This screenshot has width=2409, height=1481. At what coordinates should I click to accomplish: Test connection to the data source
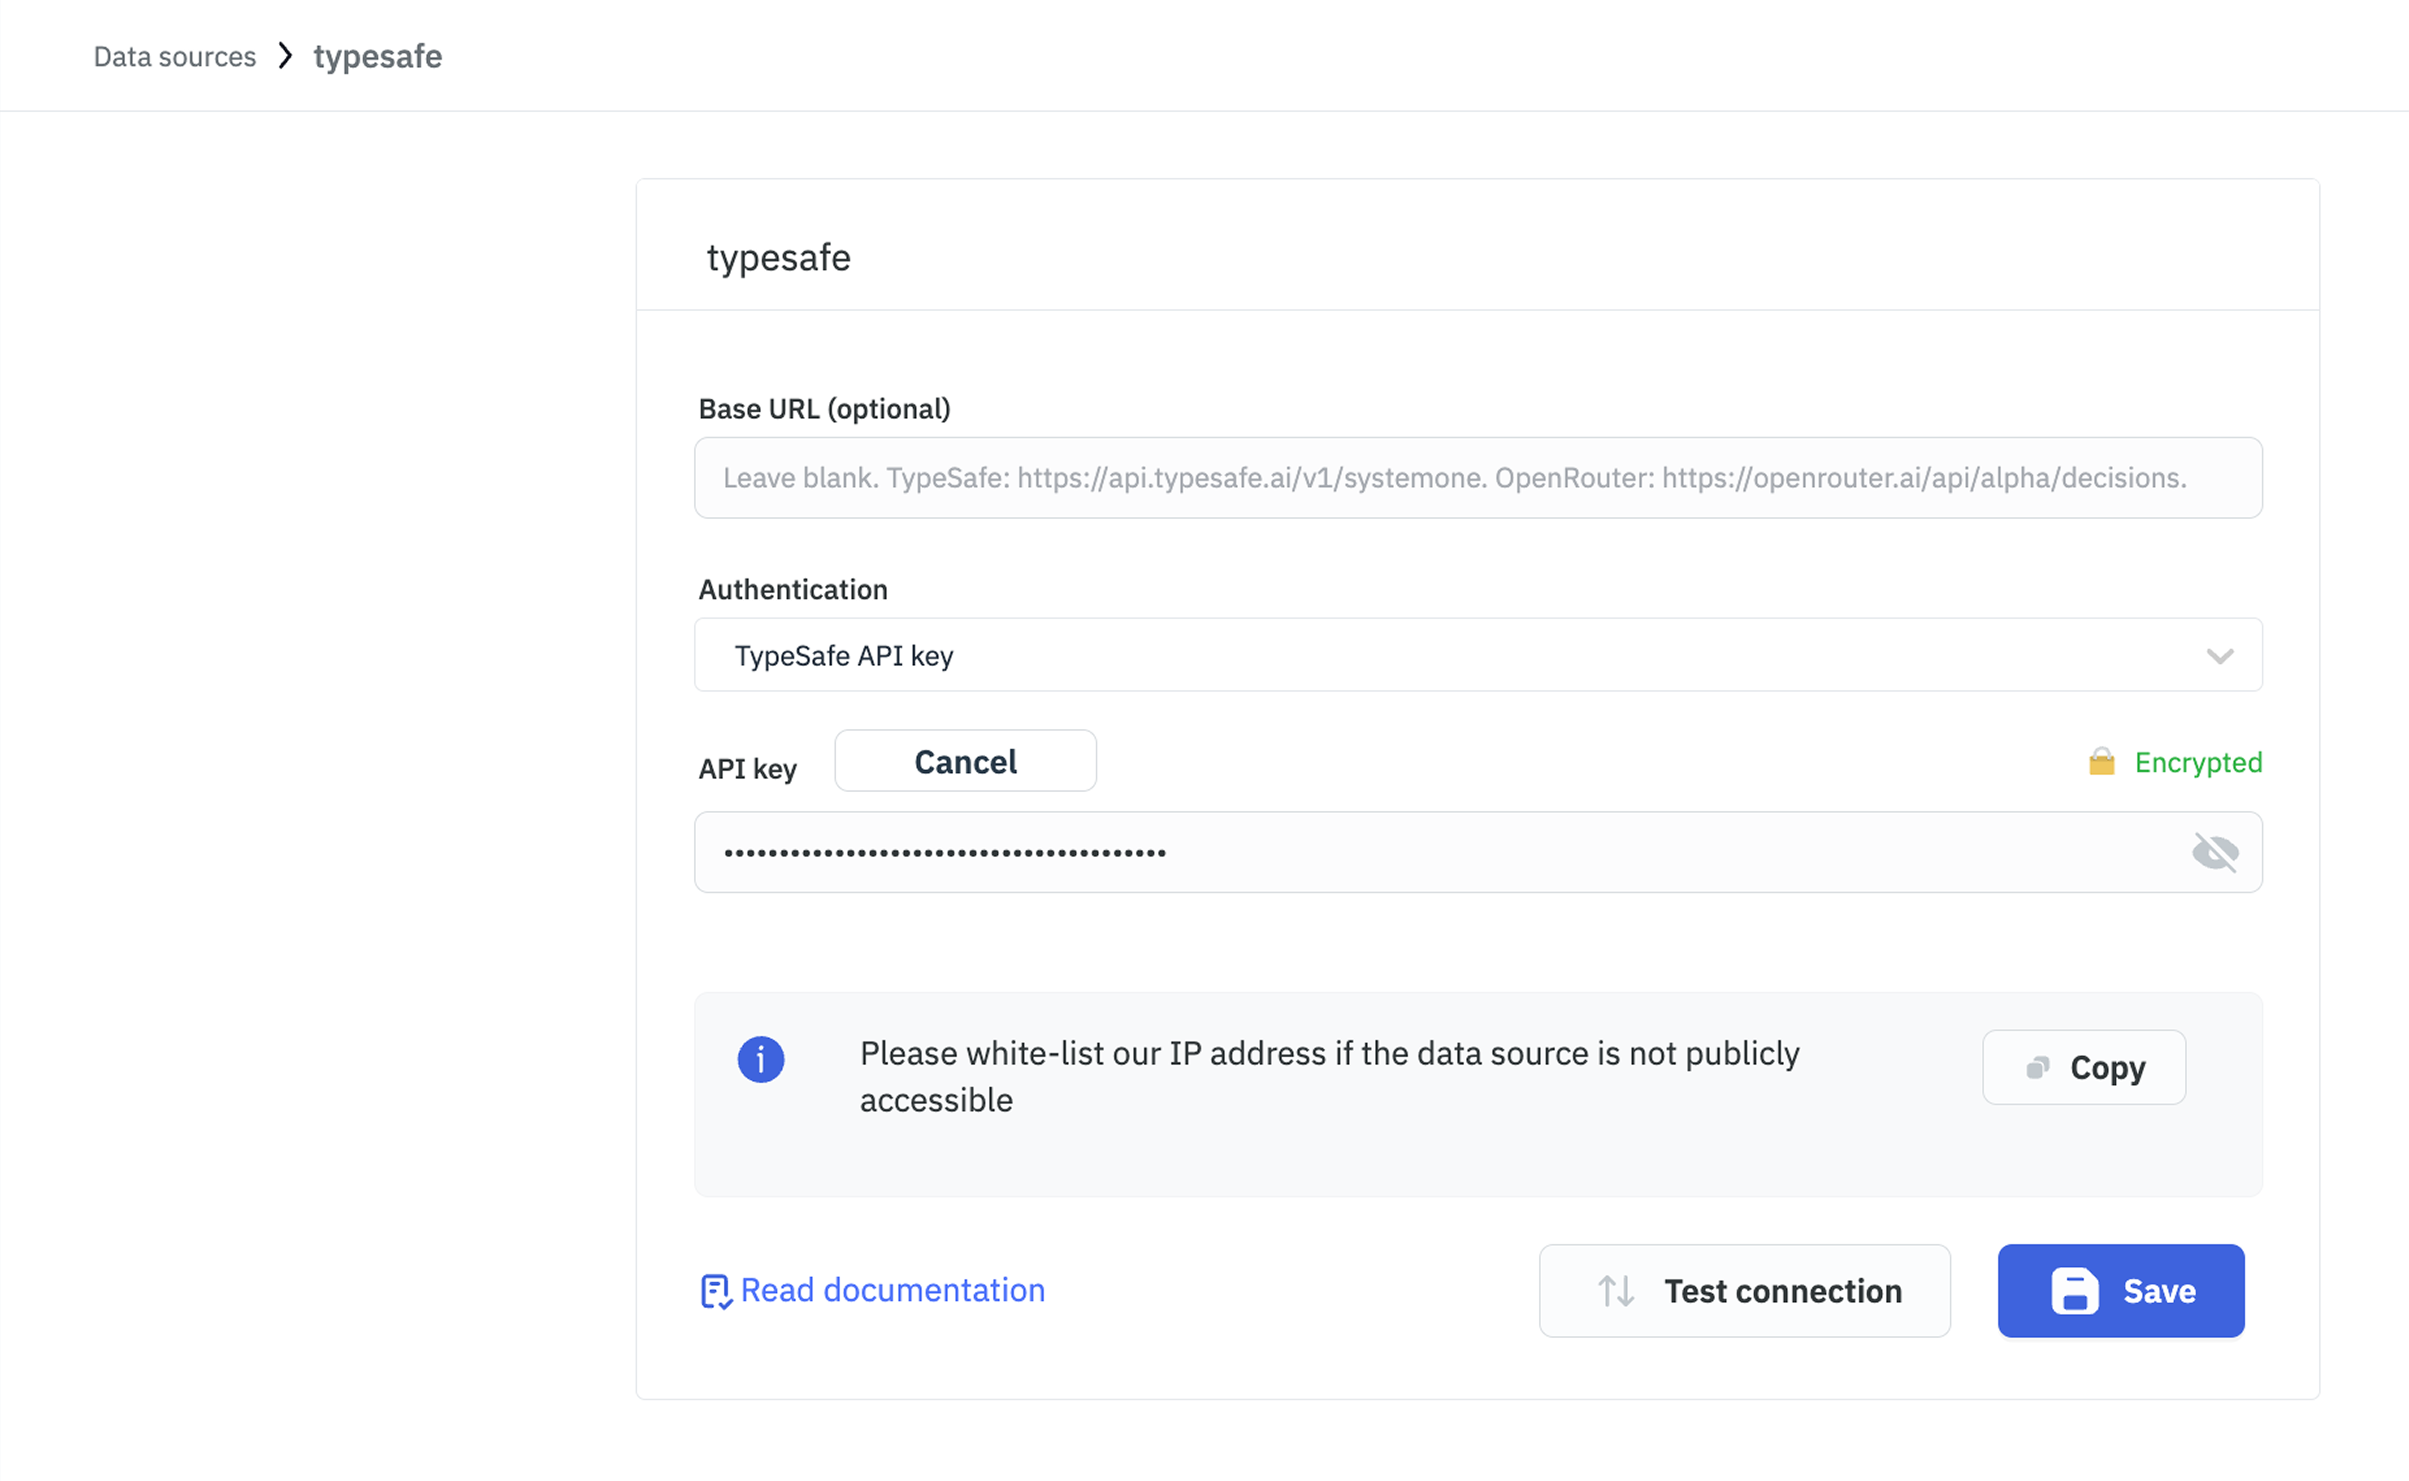(x=1744, y=1290)
